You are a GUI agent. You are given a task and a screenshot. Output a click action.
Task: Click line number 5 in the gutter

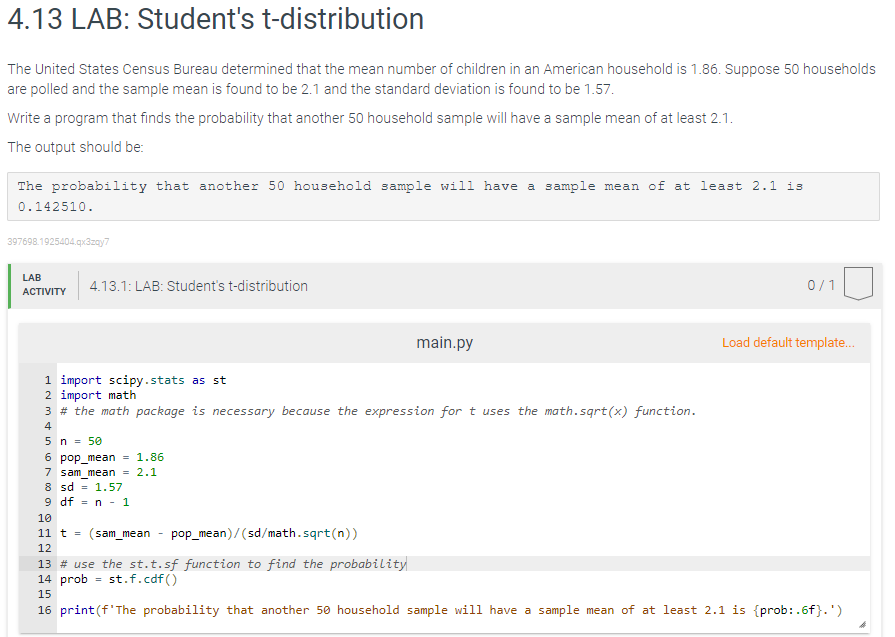pos(46,441)
